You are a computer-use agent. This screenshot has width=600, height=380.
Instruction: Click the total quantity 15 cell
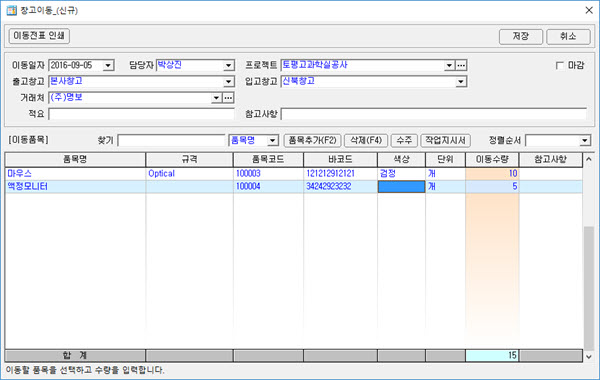pos(492,356)
